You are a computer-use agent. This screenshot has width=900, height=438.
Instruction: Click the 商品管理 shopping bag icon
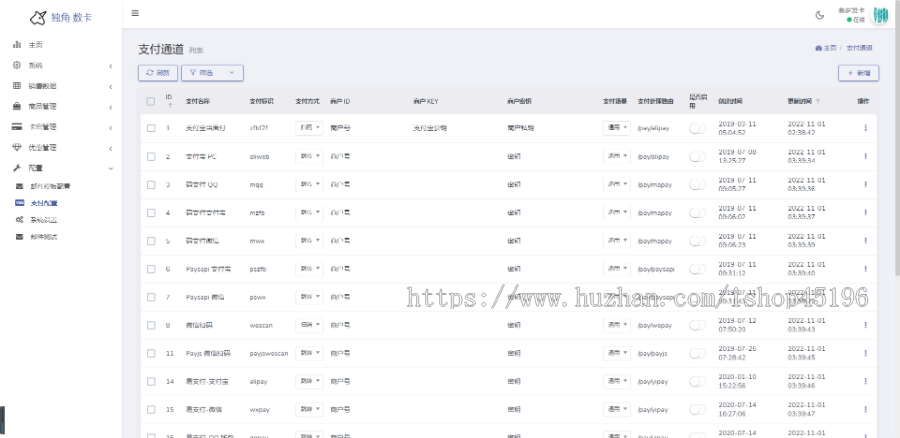point(17,106)
